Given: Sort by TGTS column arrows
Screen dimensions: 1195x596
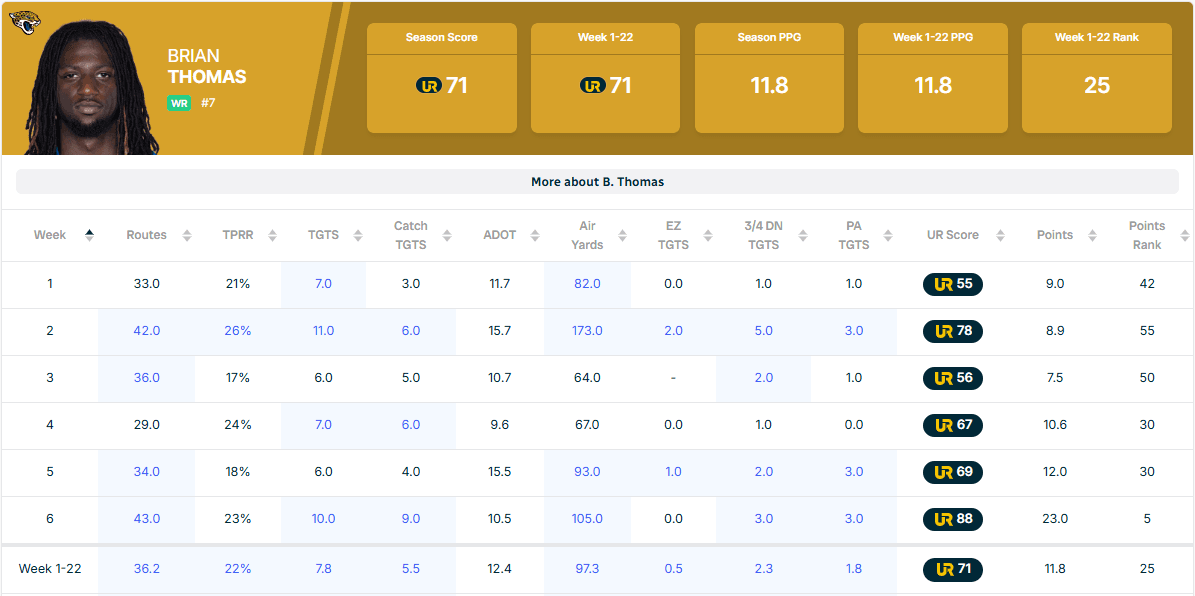Looking at the screenshot, I should coord(358,236).
